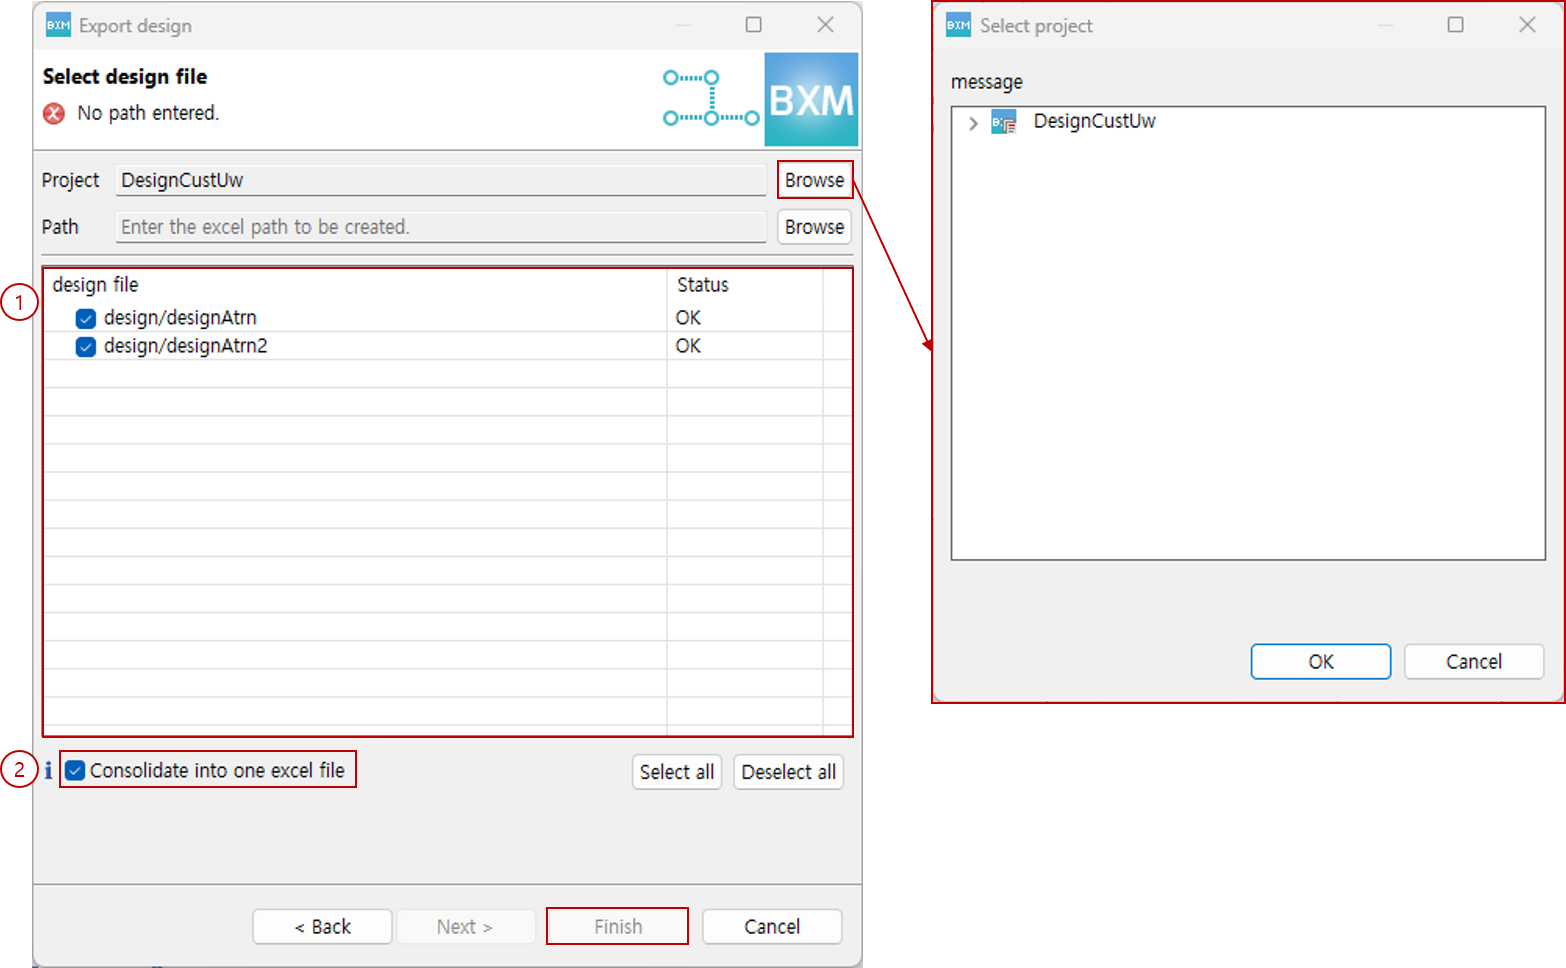Click the blue info icon beside Consolidate

(x=47, y=770)
